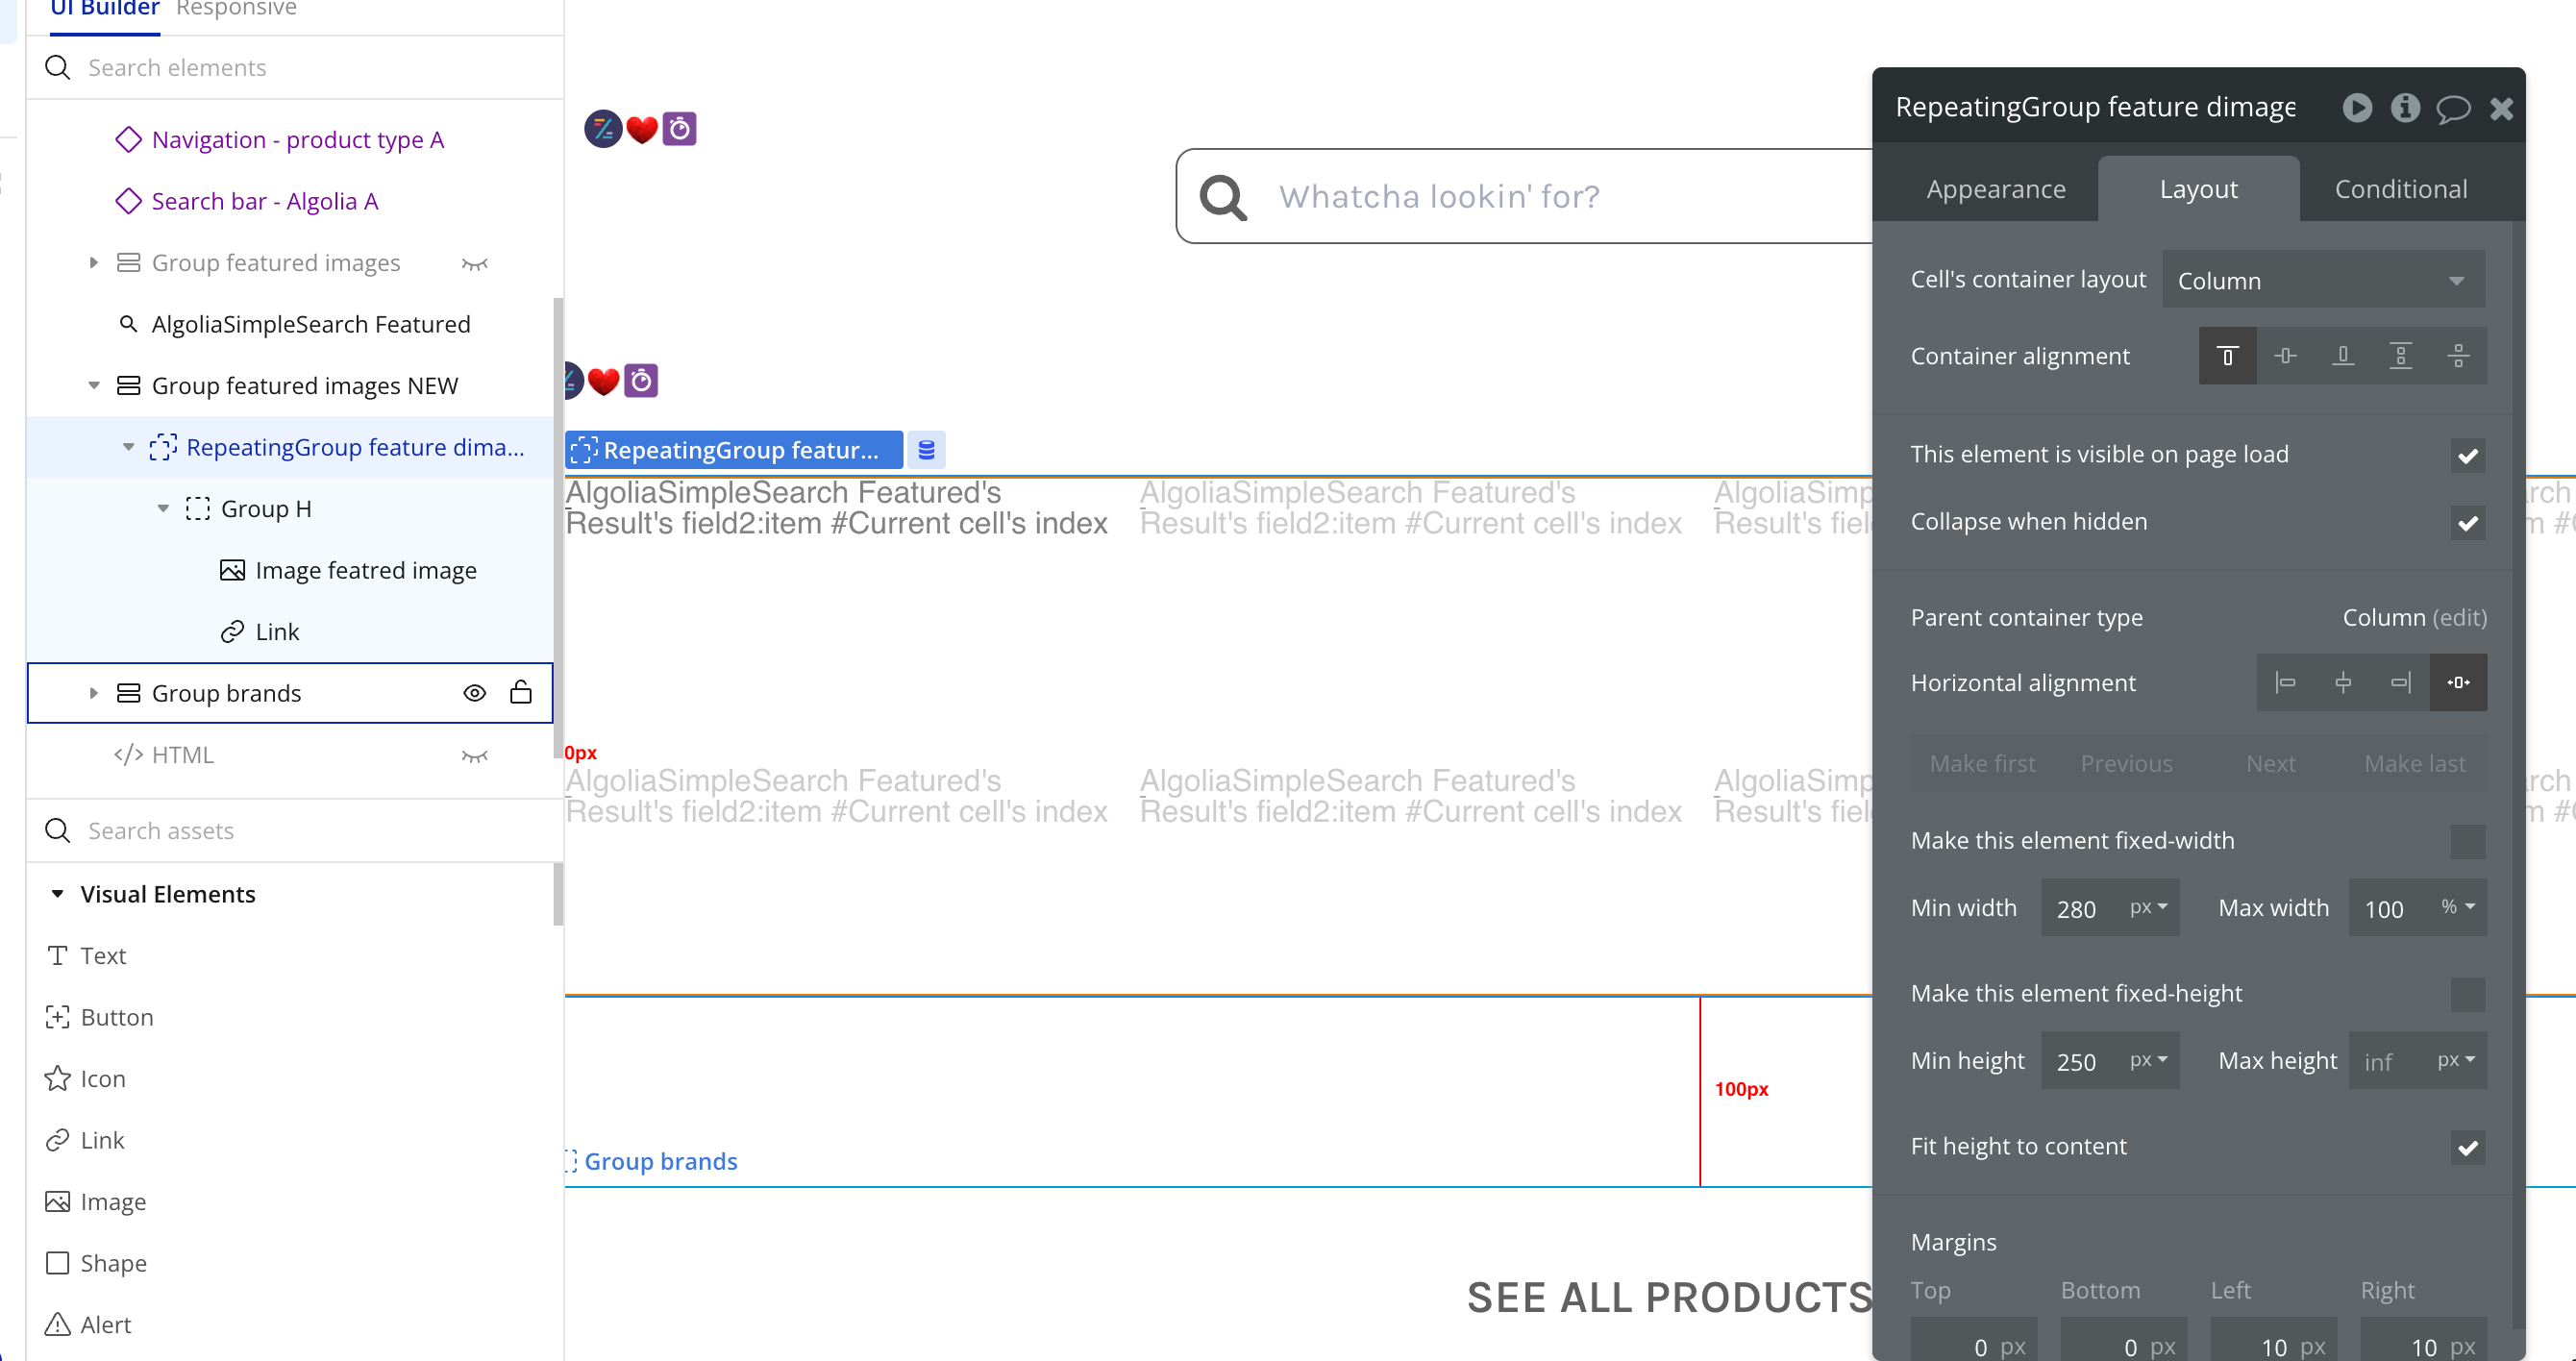This screenshot has width=2576, height=1361.
Task: Enable Make this element fixed-width
Action: coord(2467,841)
